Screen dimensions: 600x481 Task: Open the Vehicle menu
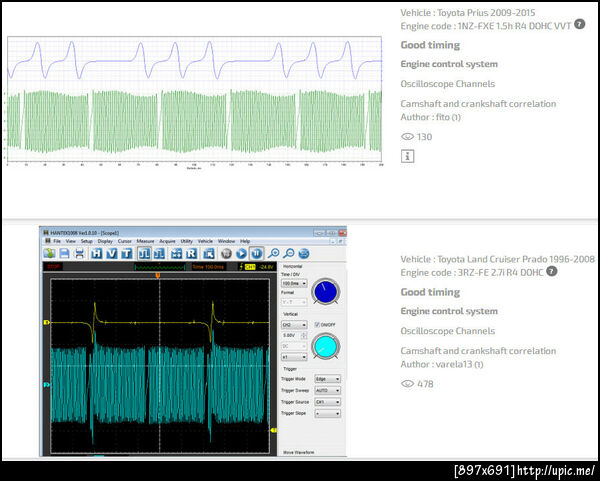205,241
